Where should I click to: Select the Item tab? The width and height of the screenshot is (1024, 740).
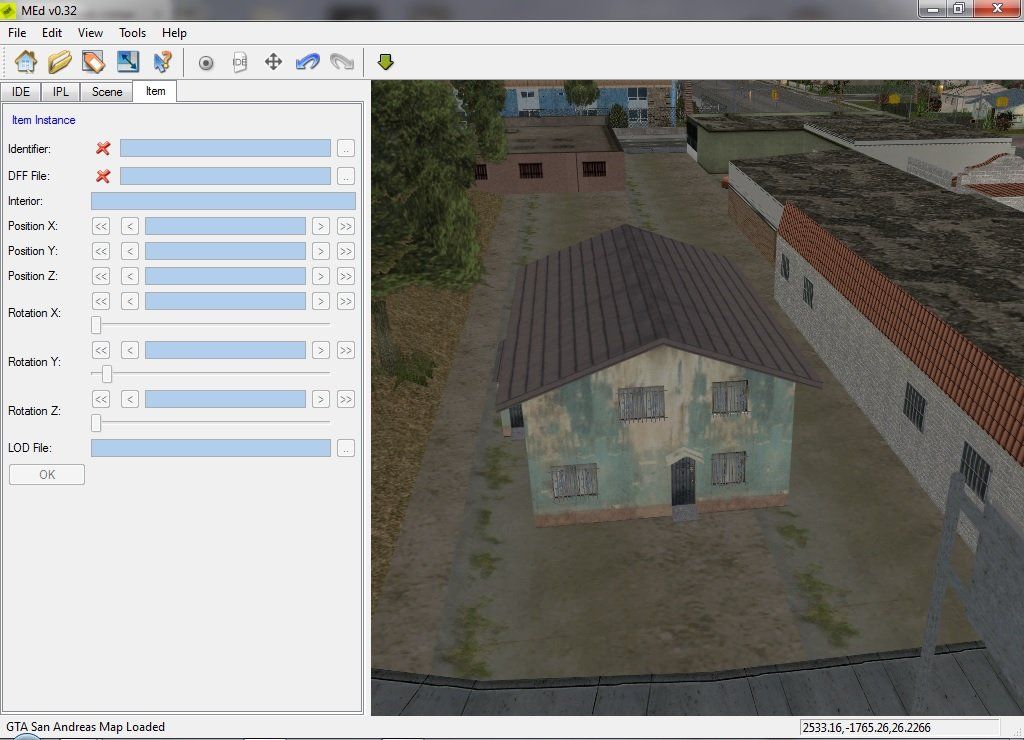coord(155,91)
